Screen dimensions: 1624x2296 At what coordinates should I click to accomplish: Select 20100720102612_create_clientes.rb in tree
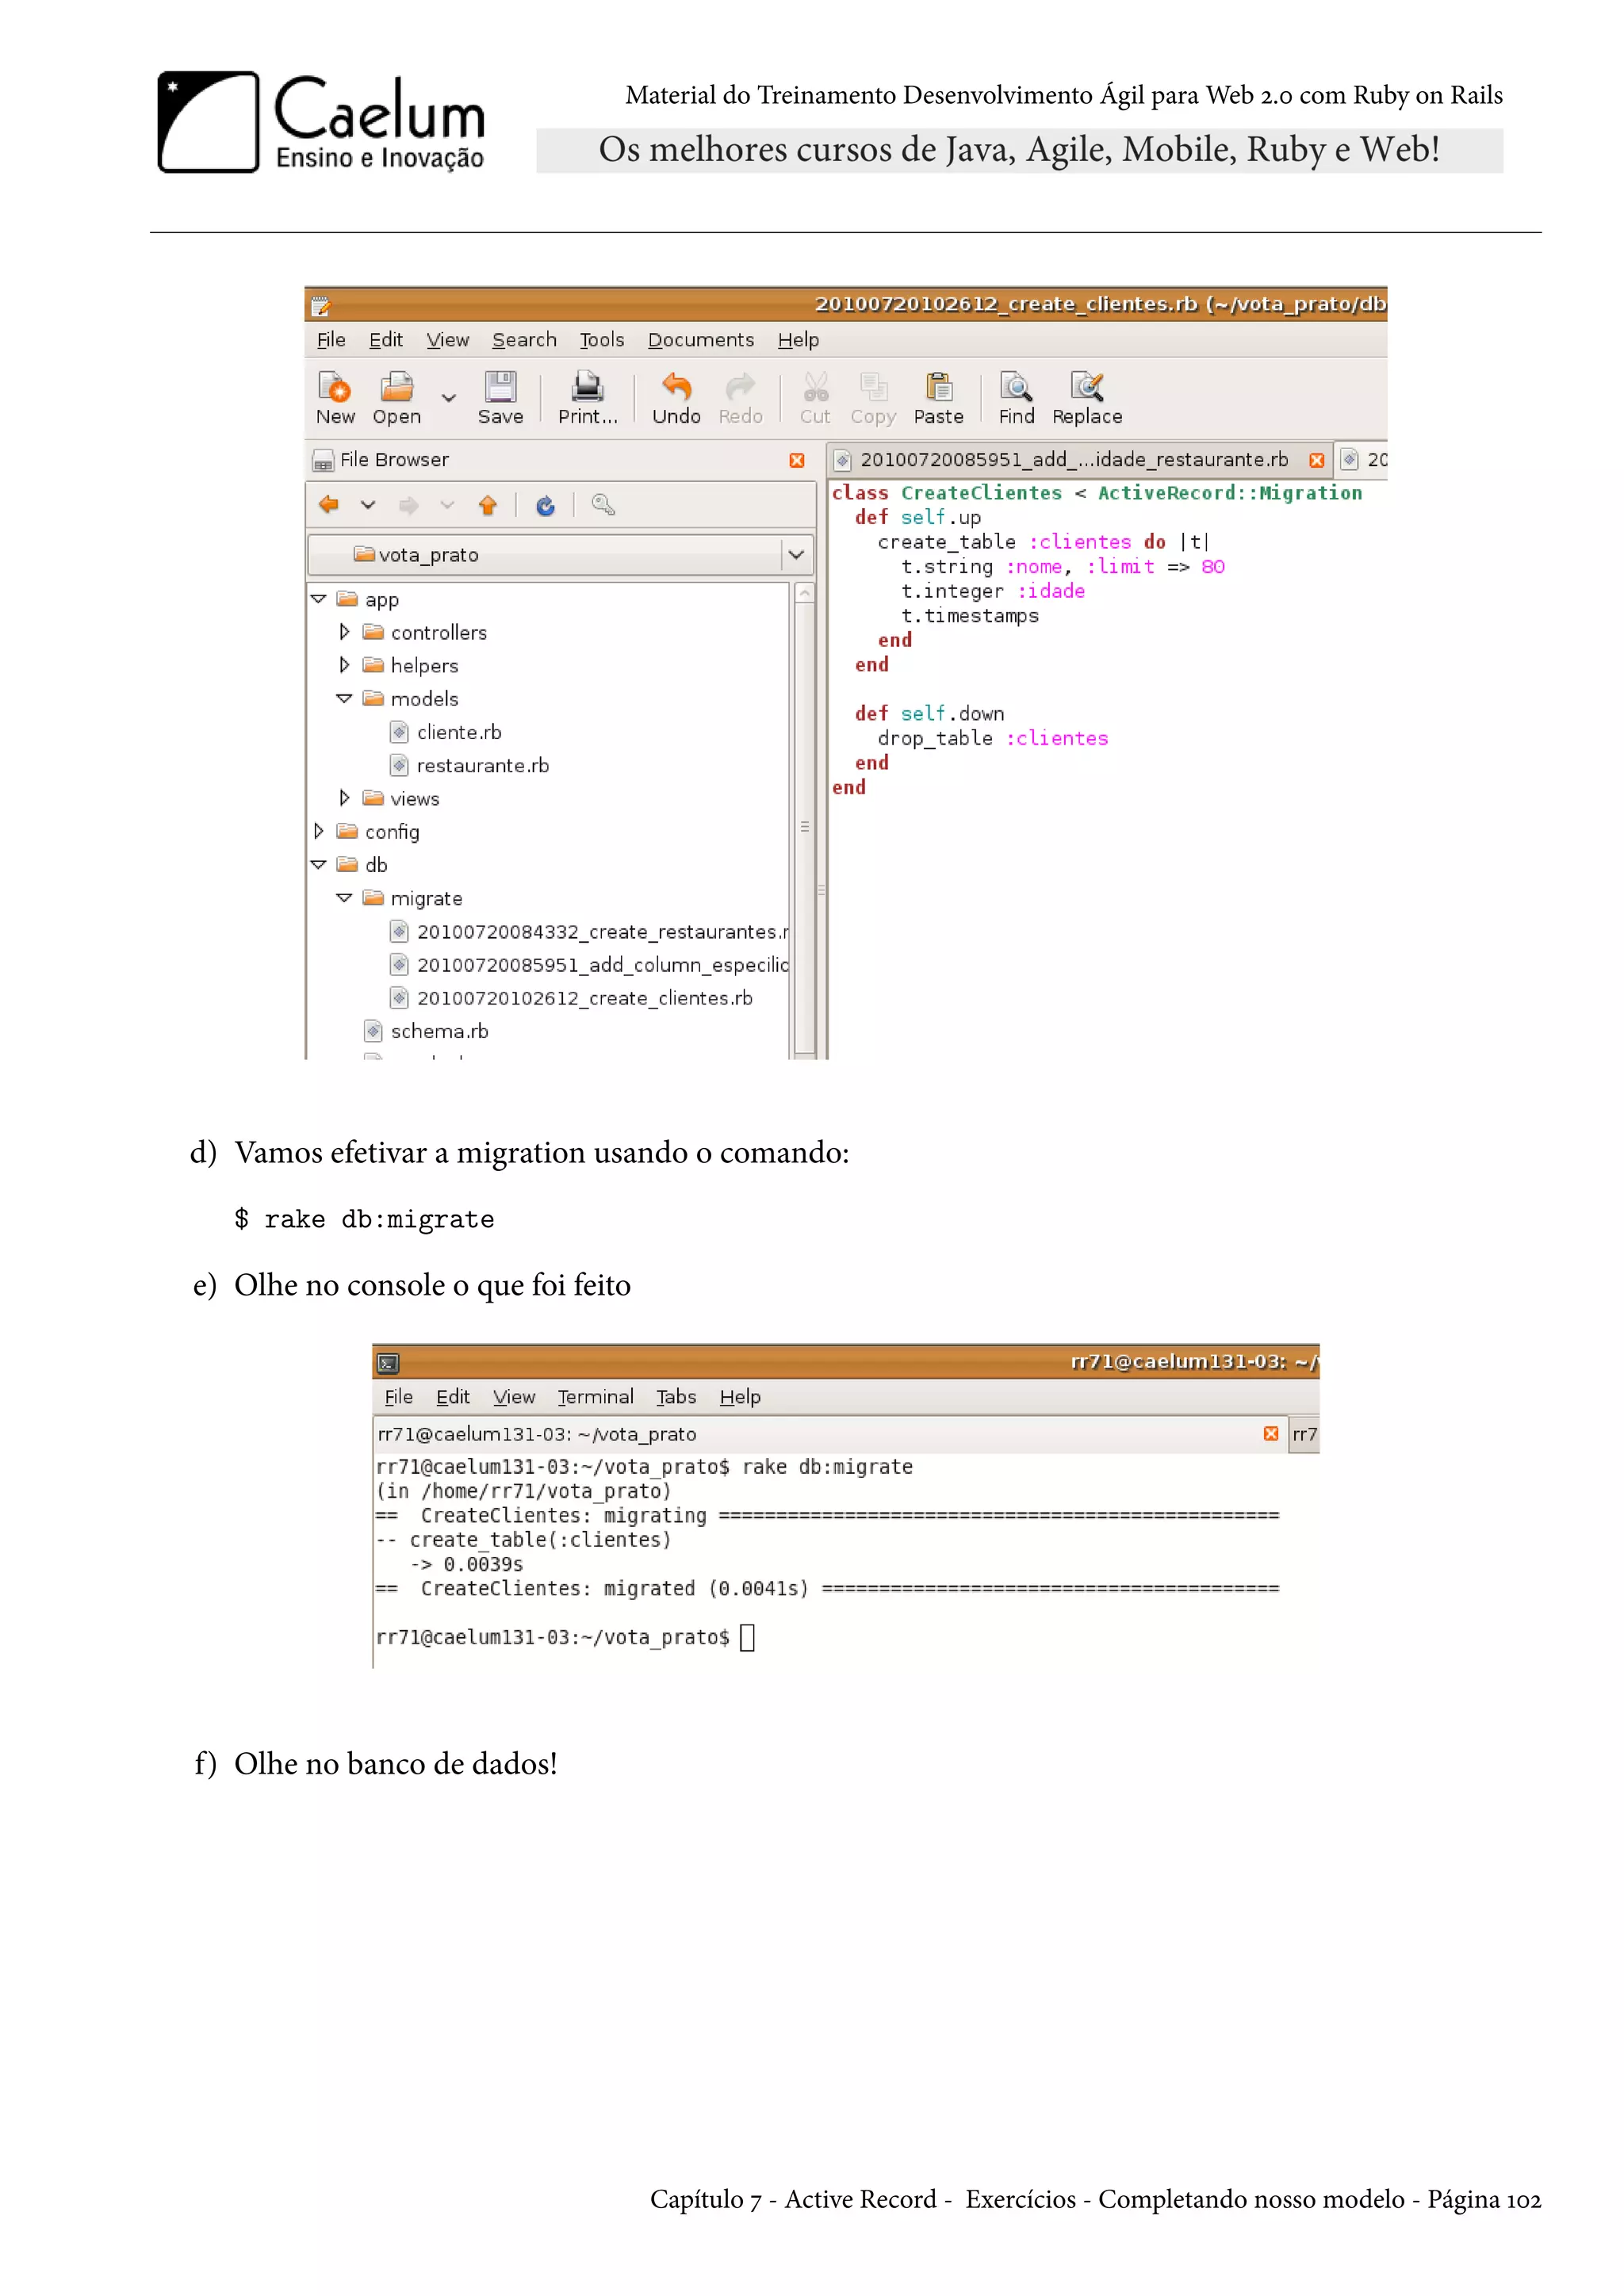[x=571, y=998]
